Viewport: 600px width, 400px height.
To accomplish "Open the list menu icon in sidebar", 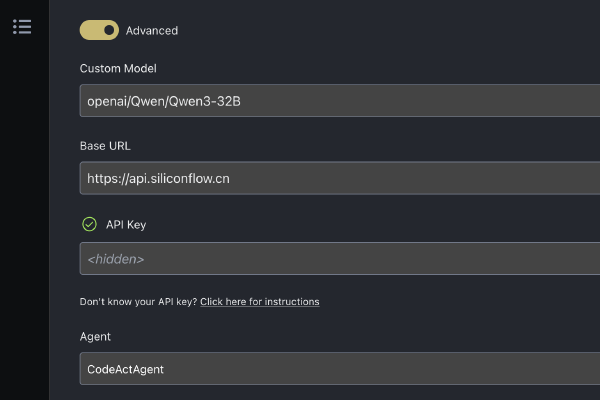I will [x=22, y=27].
